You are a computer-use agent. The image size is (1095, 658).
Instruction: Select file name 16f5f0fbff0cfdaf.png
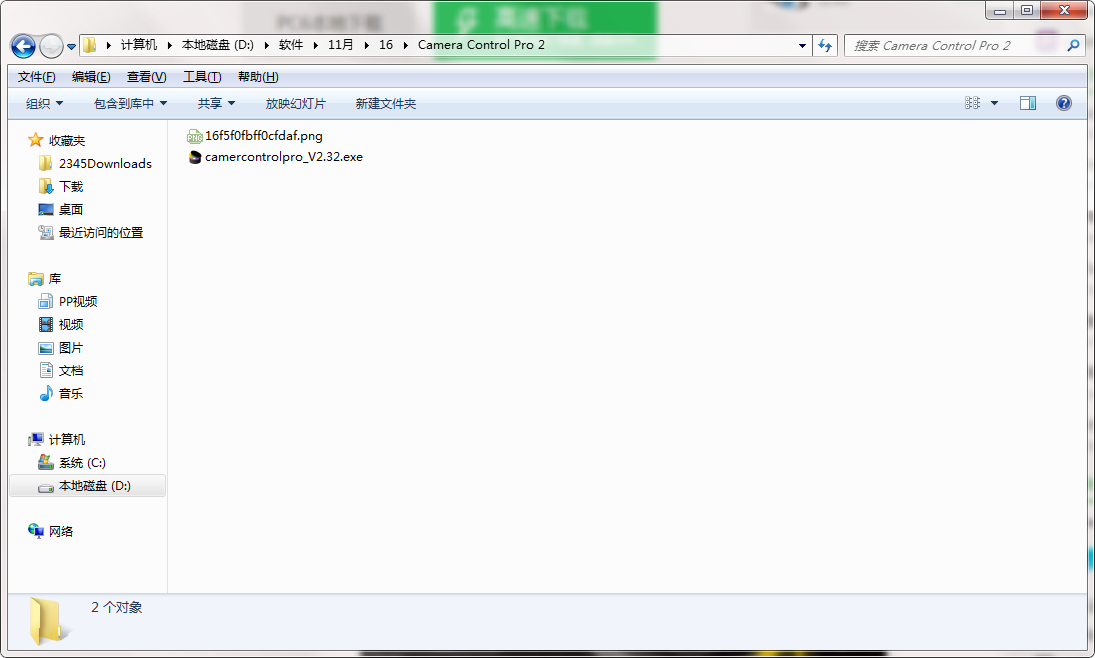[x=263, y=136]
